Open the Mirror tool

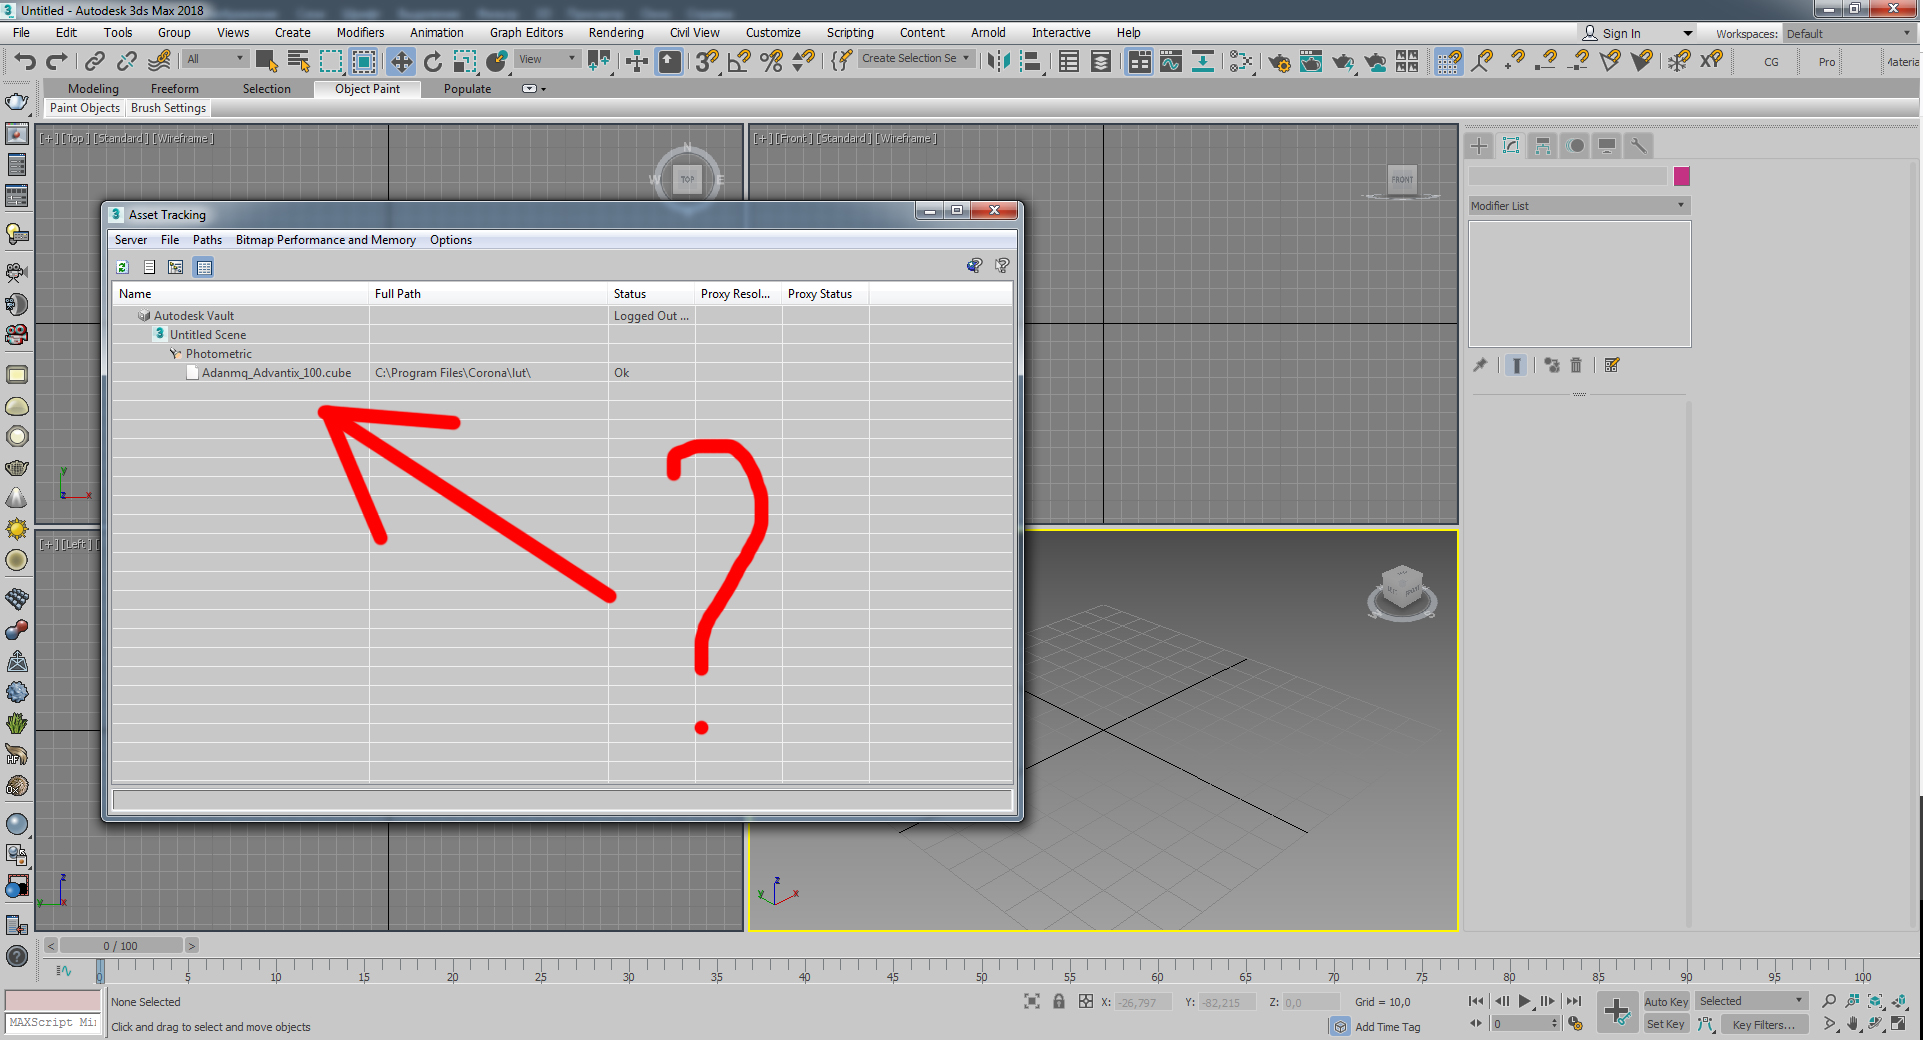point(998,61)
